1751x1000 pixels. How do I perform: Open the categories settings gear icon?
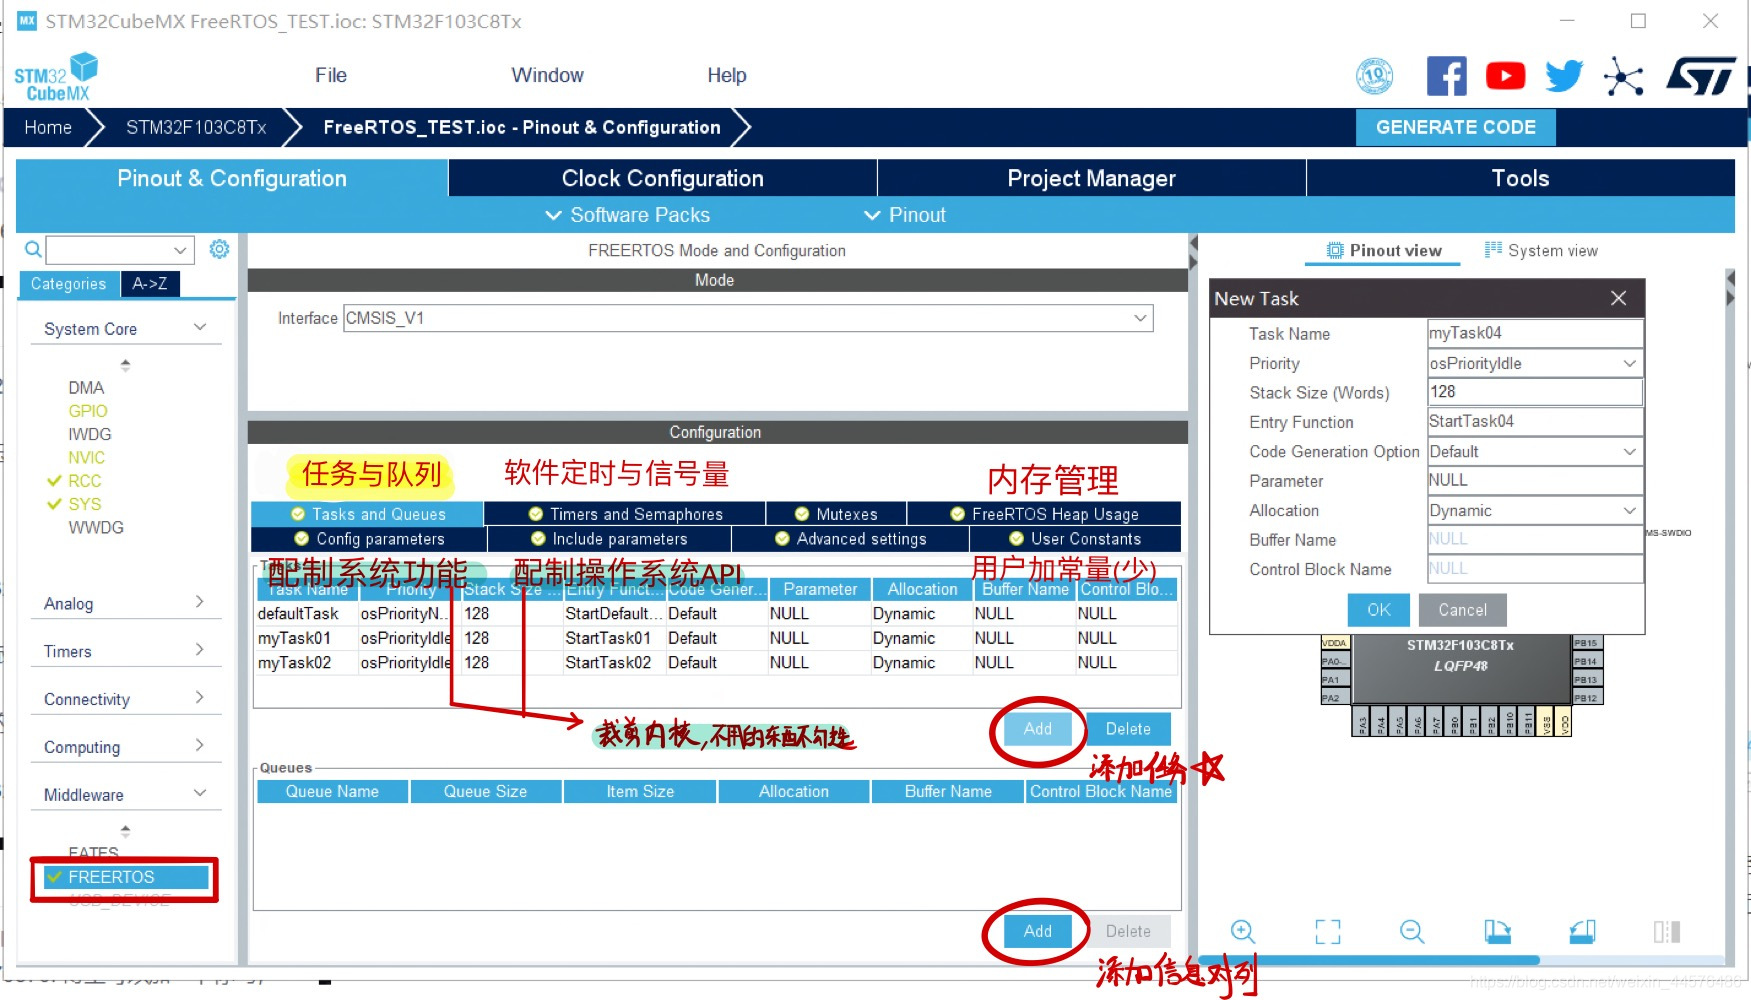pos(219,249)
